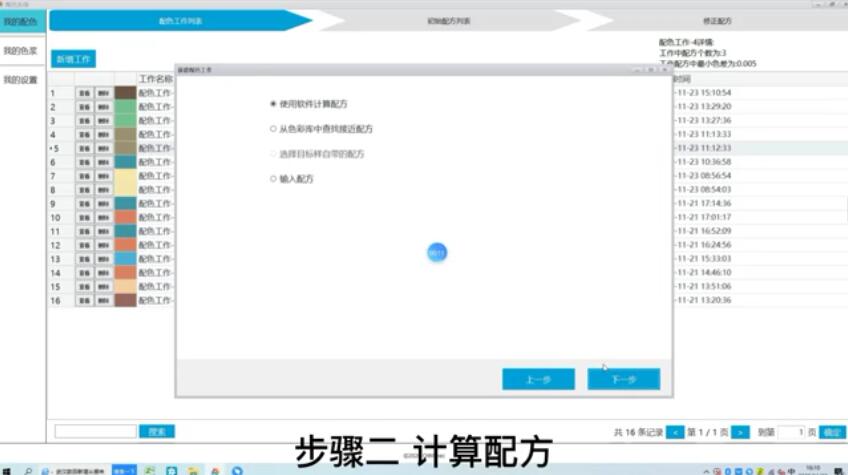Viewport: 848px width, 475px height.
Task: Switch to the 修正配方 step tab
Action: click(717, 21)
